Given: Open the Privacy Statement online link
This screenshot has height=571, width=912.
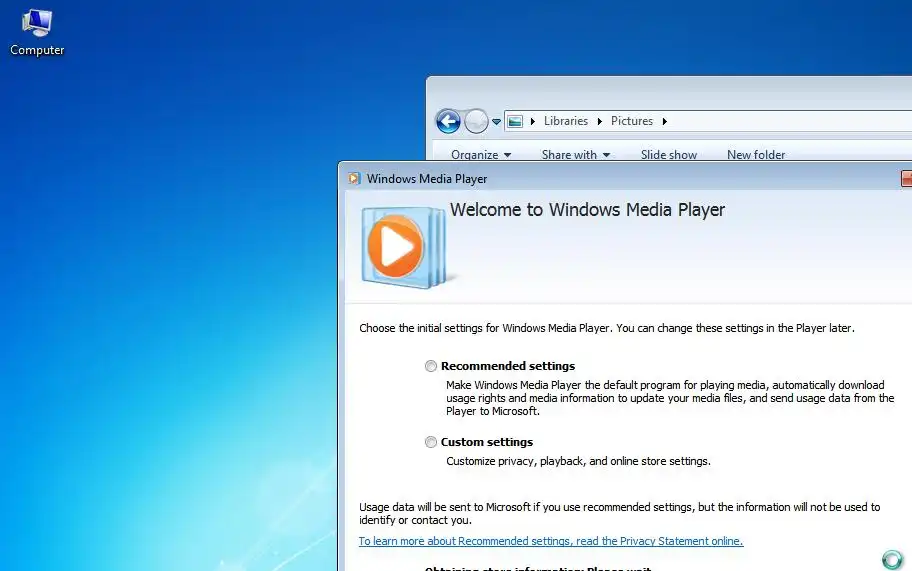Looking at the screenshot, I should [x=551, y=541].
